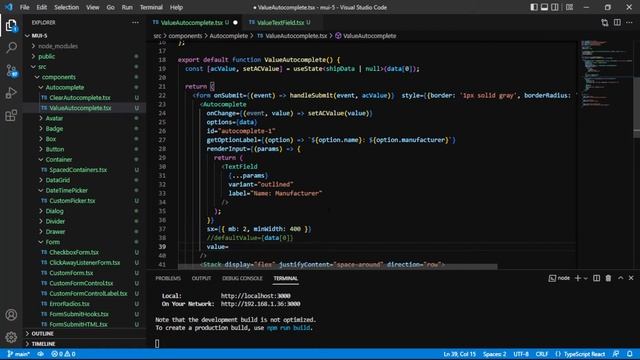Switch to ValueTextField.tsx editor tab
640x360 pixels.
click(x=280, y=22)
